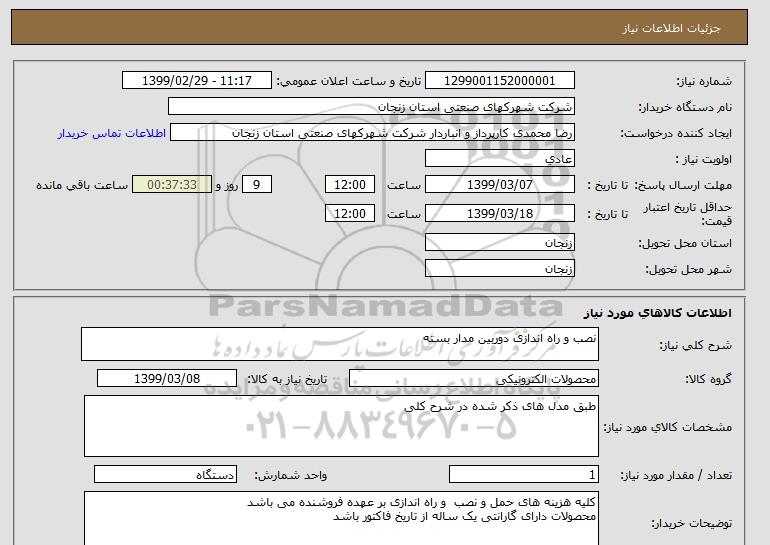Viewport: 770px width, 545px height.
Task: Click the goods group field محصولات الکترونیکی
Action: coord(473,379)
